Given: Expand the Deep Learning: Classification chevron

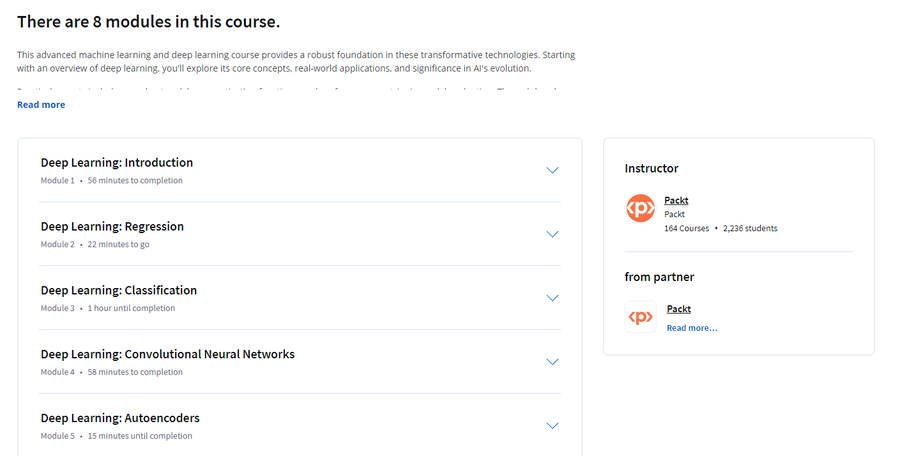Looking at the screenshot, I should 552,297.
